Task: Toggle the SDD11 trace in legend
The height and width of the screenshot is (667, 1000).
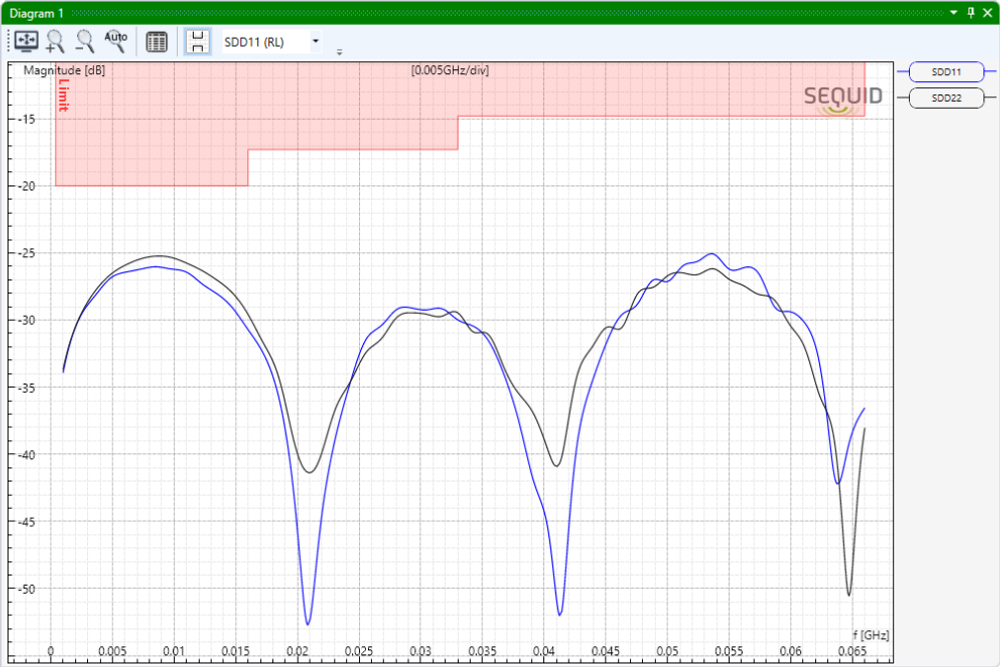Action: coord(946,72)
